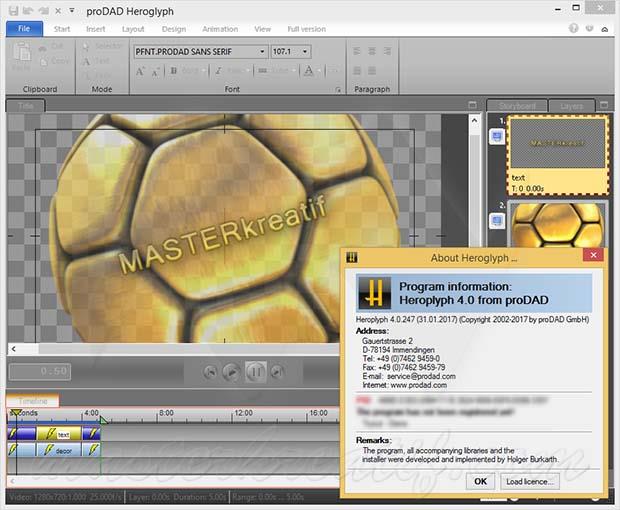Click OK in About Heroglyph dialog
Image resolution: width=620 pixels, height=510 pixels.
point(480,481)
